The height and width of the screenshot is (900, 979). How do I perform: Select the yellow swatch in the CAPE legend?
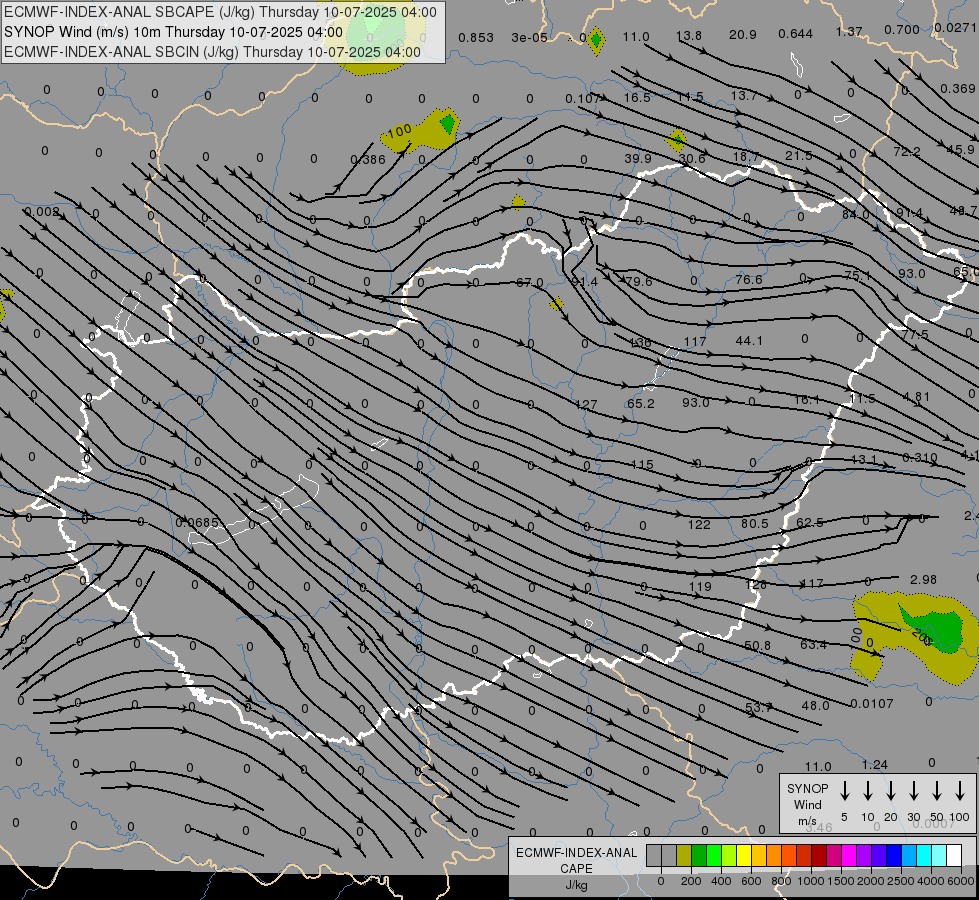744,856
